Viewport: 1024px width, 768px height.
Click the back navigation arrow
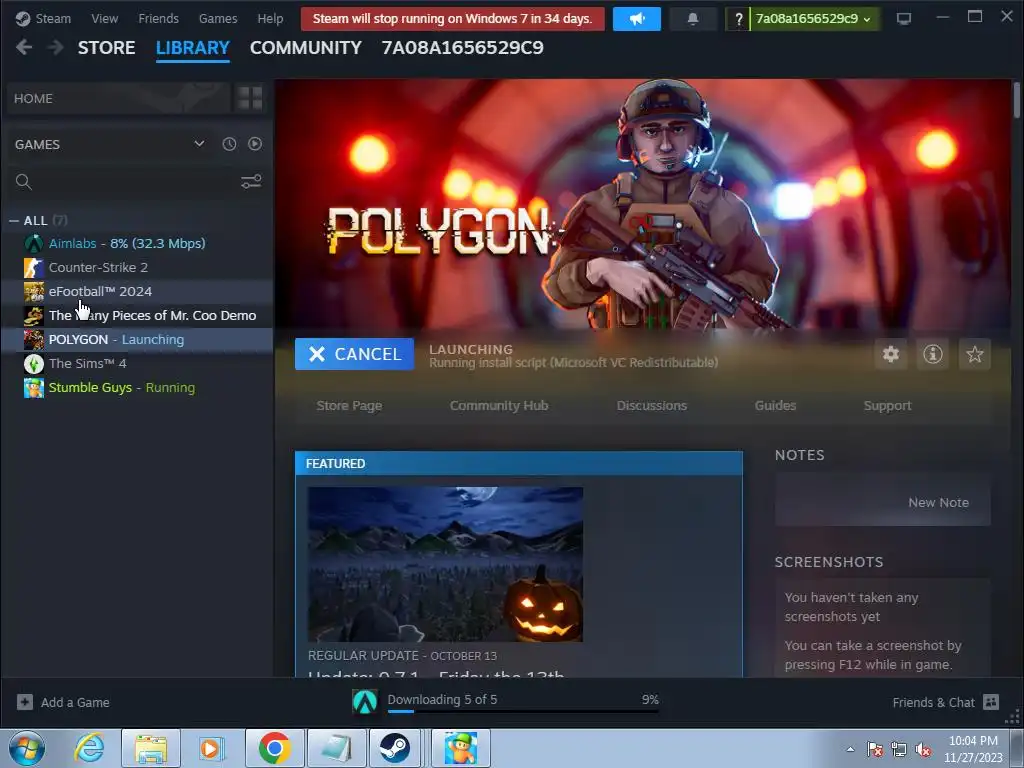coord(24,48)
